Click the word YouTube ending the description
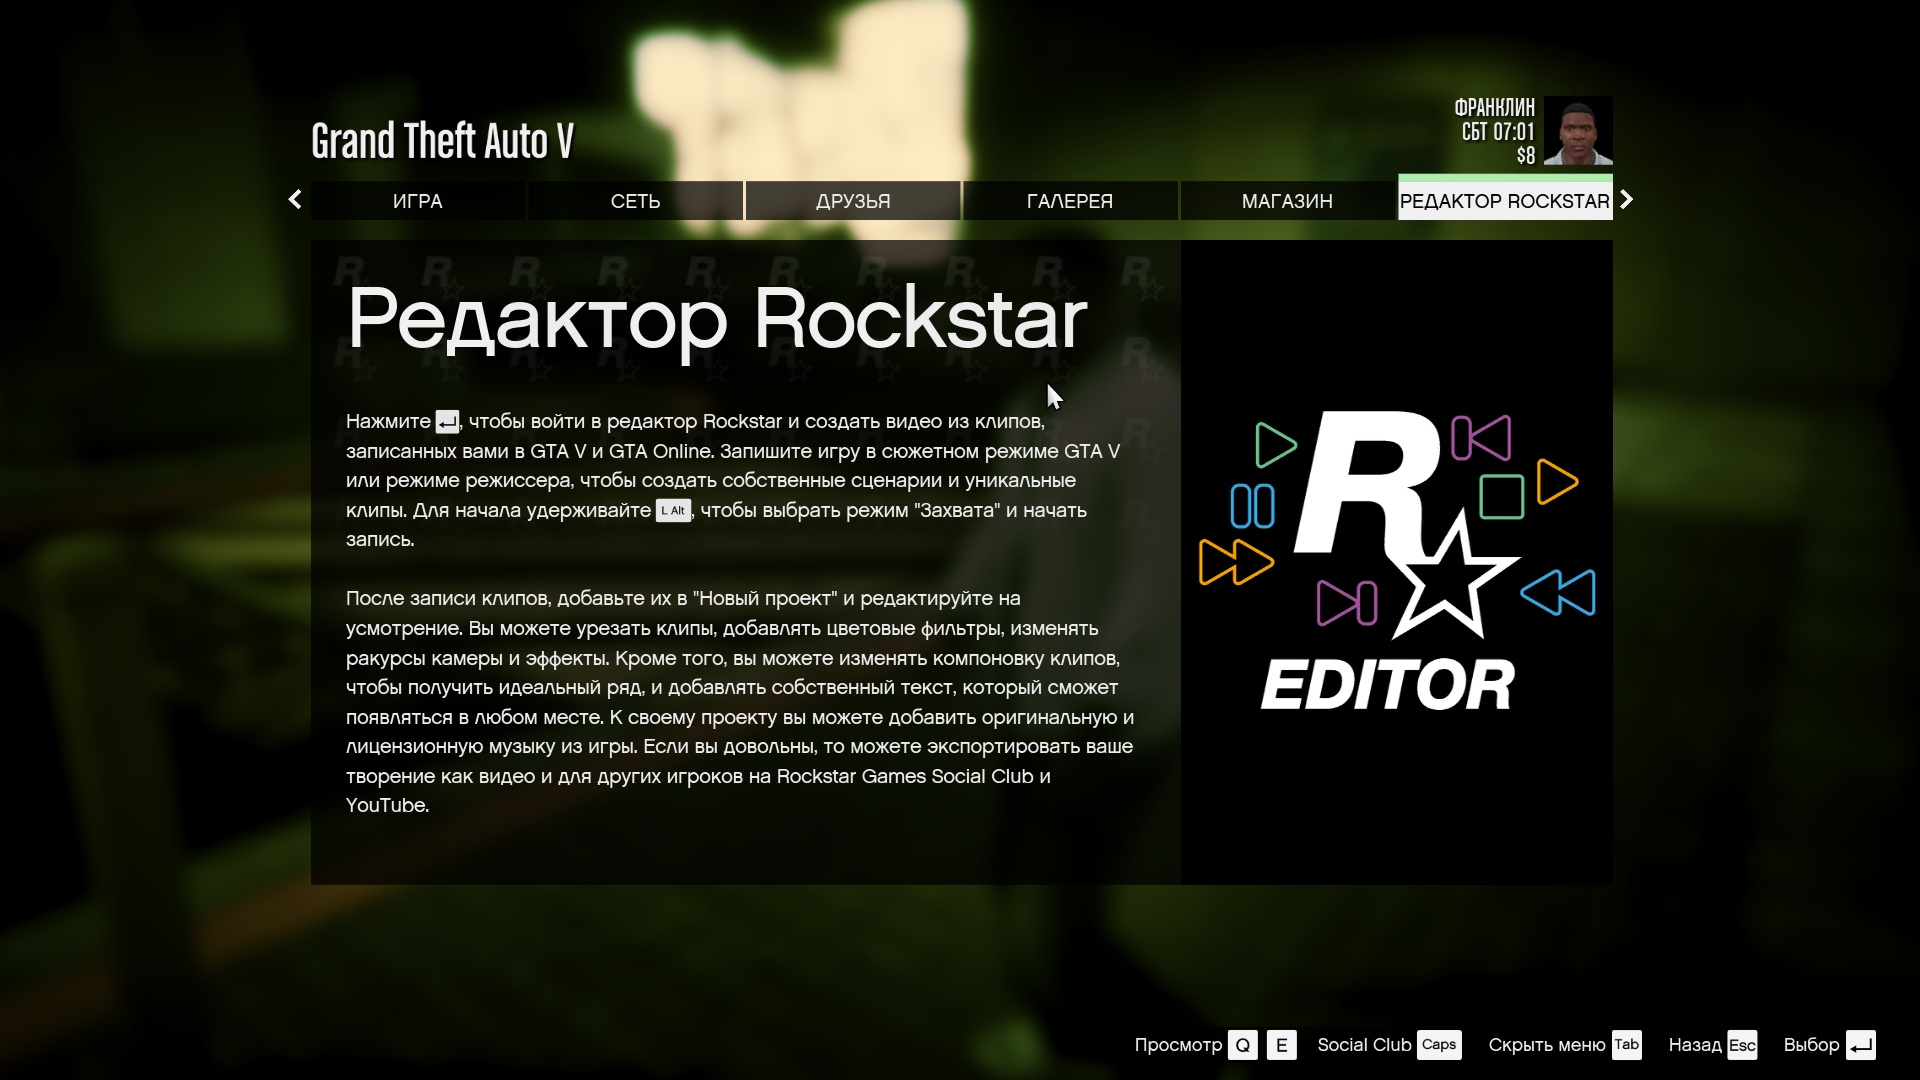The width and height of the screenshot is (1920, 1080). click(x=387, y=806)
